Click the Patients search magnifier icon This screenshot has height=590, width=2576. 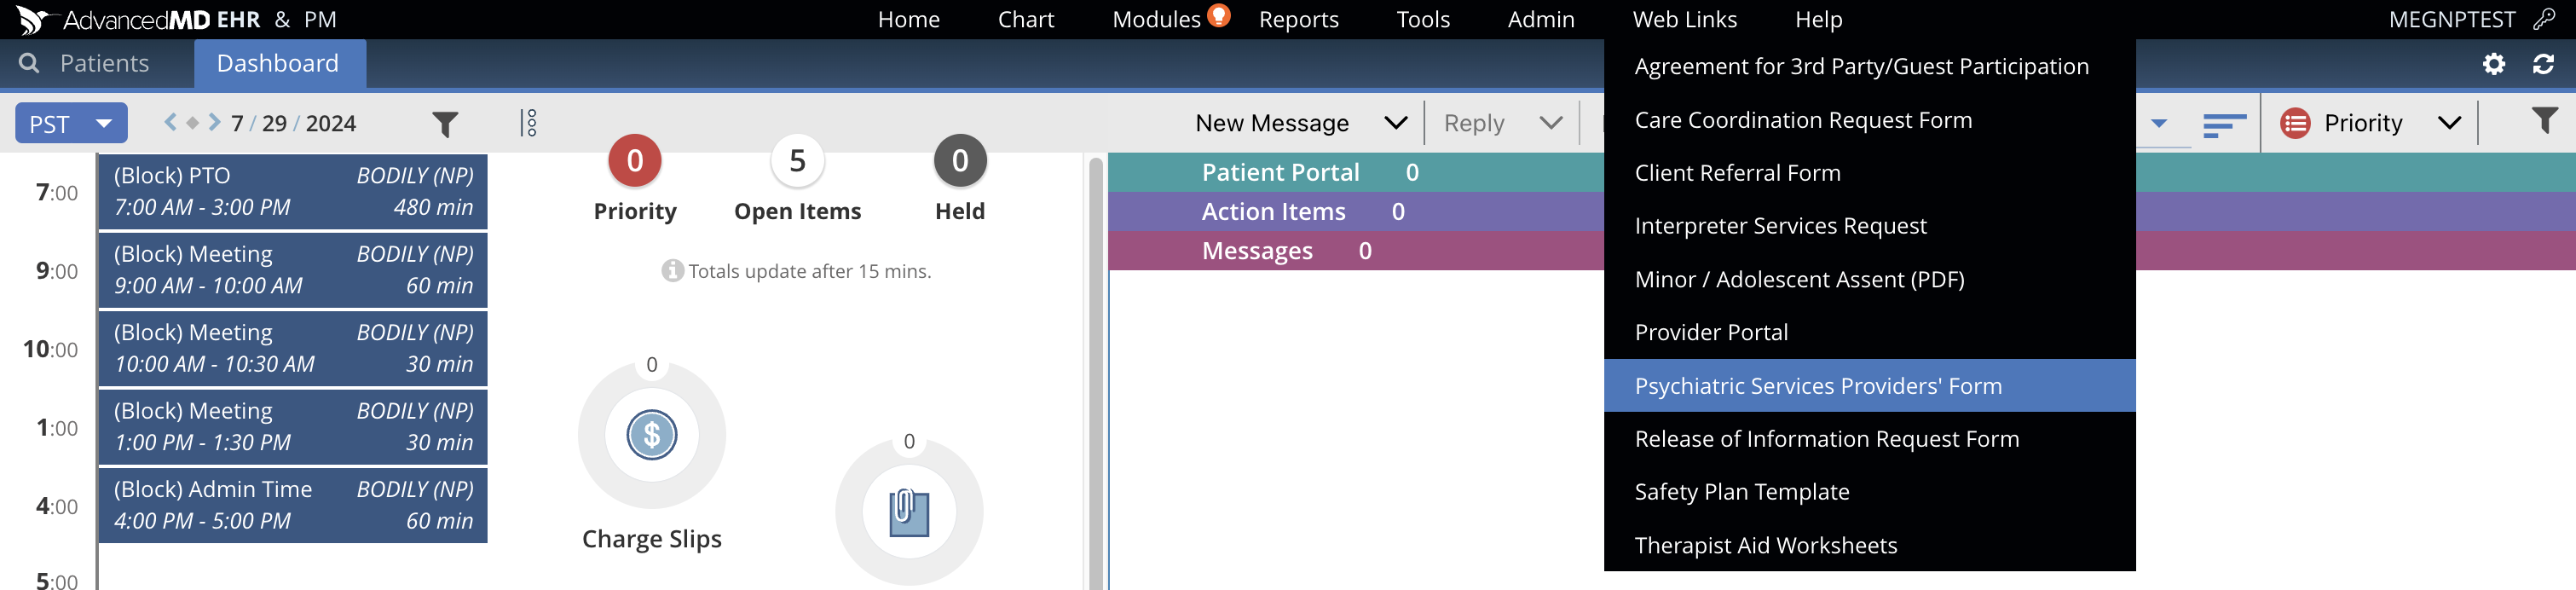29,63
